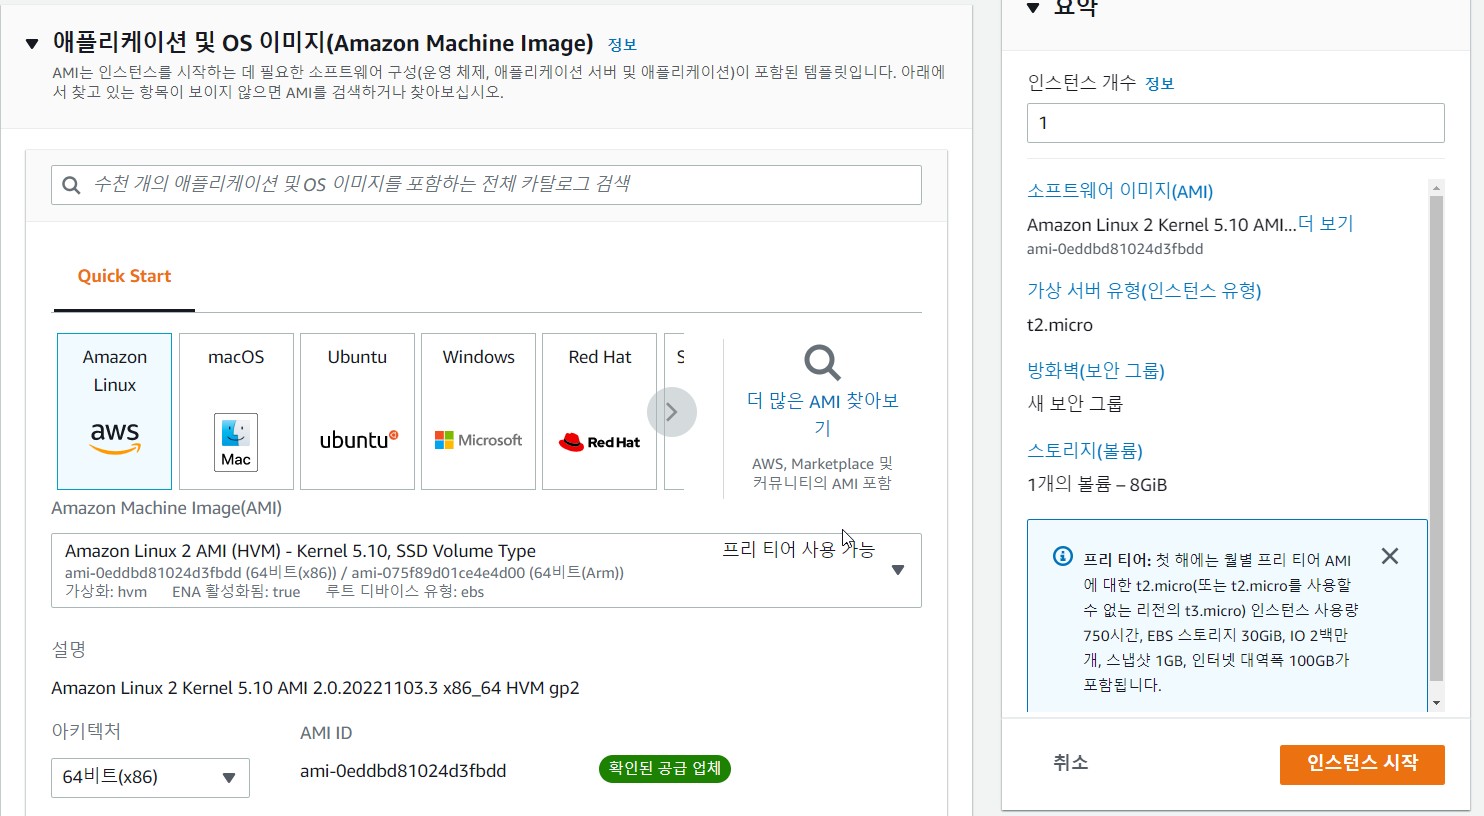Open the 스토리지(볼륨) link

(1085, 451)
